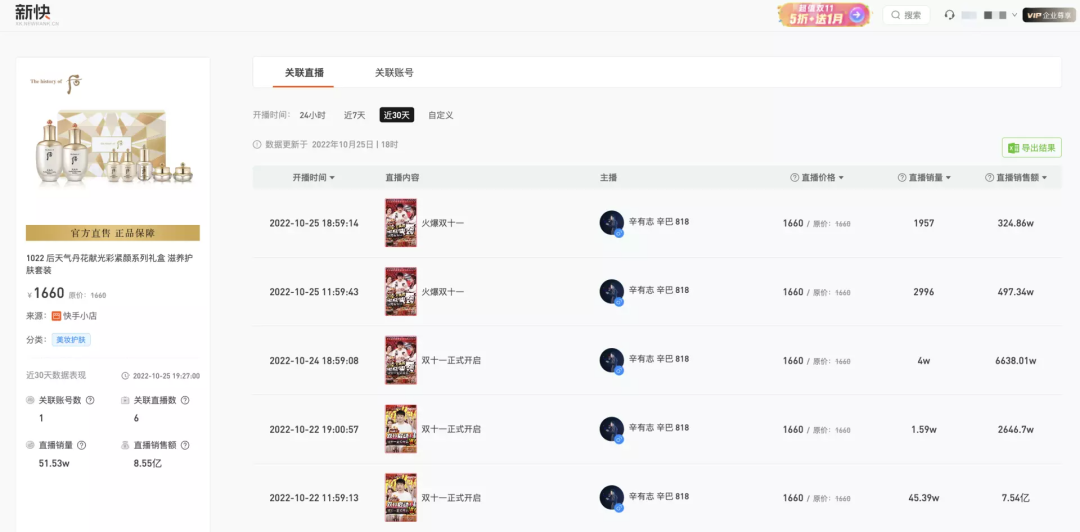
Task: Click the question icon next to 直播价格
Action: (795, 178)
